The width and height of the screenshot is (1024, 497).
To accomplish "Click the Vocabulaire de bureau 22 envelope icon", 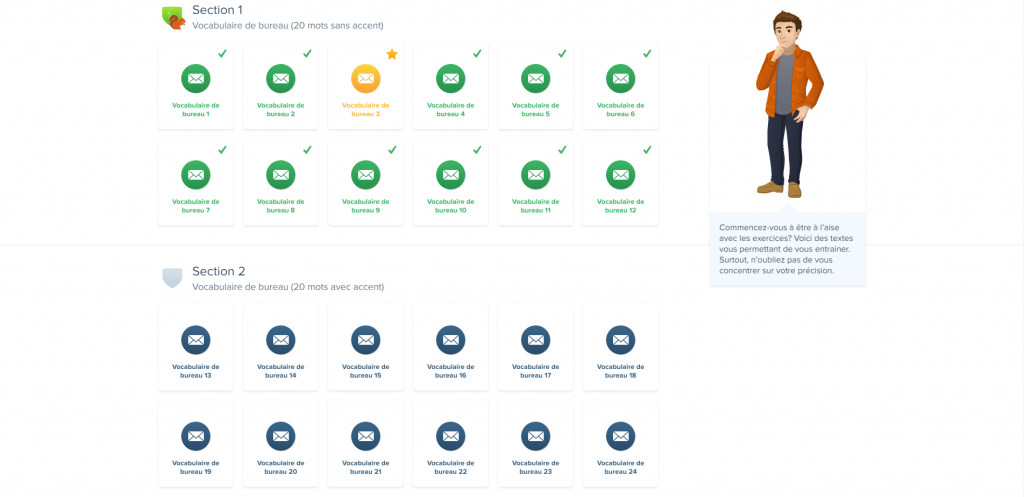I will [x=450, y=436].
